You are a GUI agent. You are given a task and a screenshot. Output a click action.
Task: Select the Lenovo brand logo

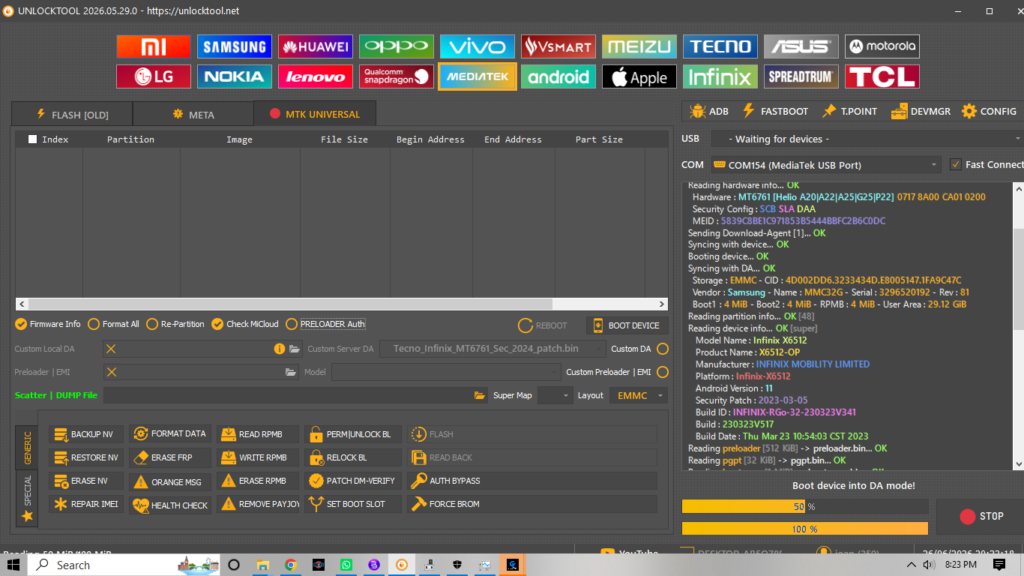315,76
